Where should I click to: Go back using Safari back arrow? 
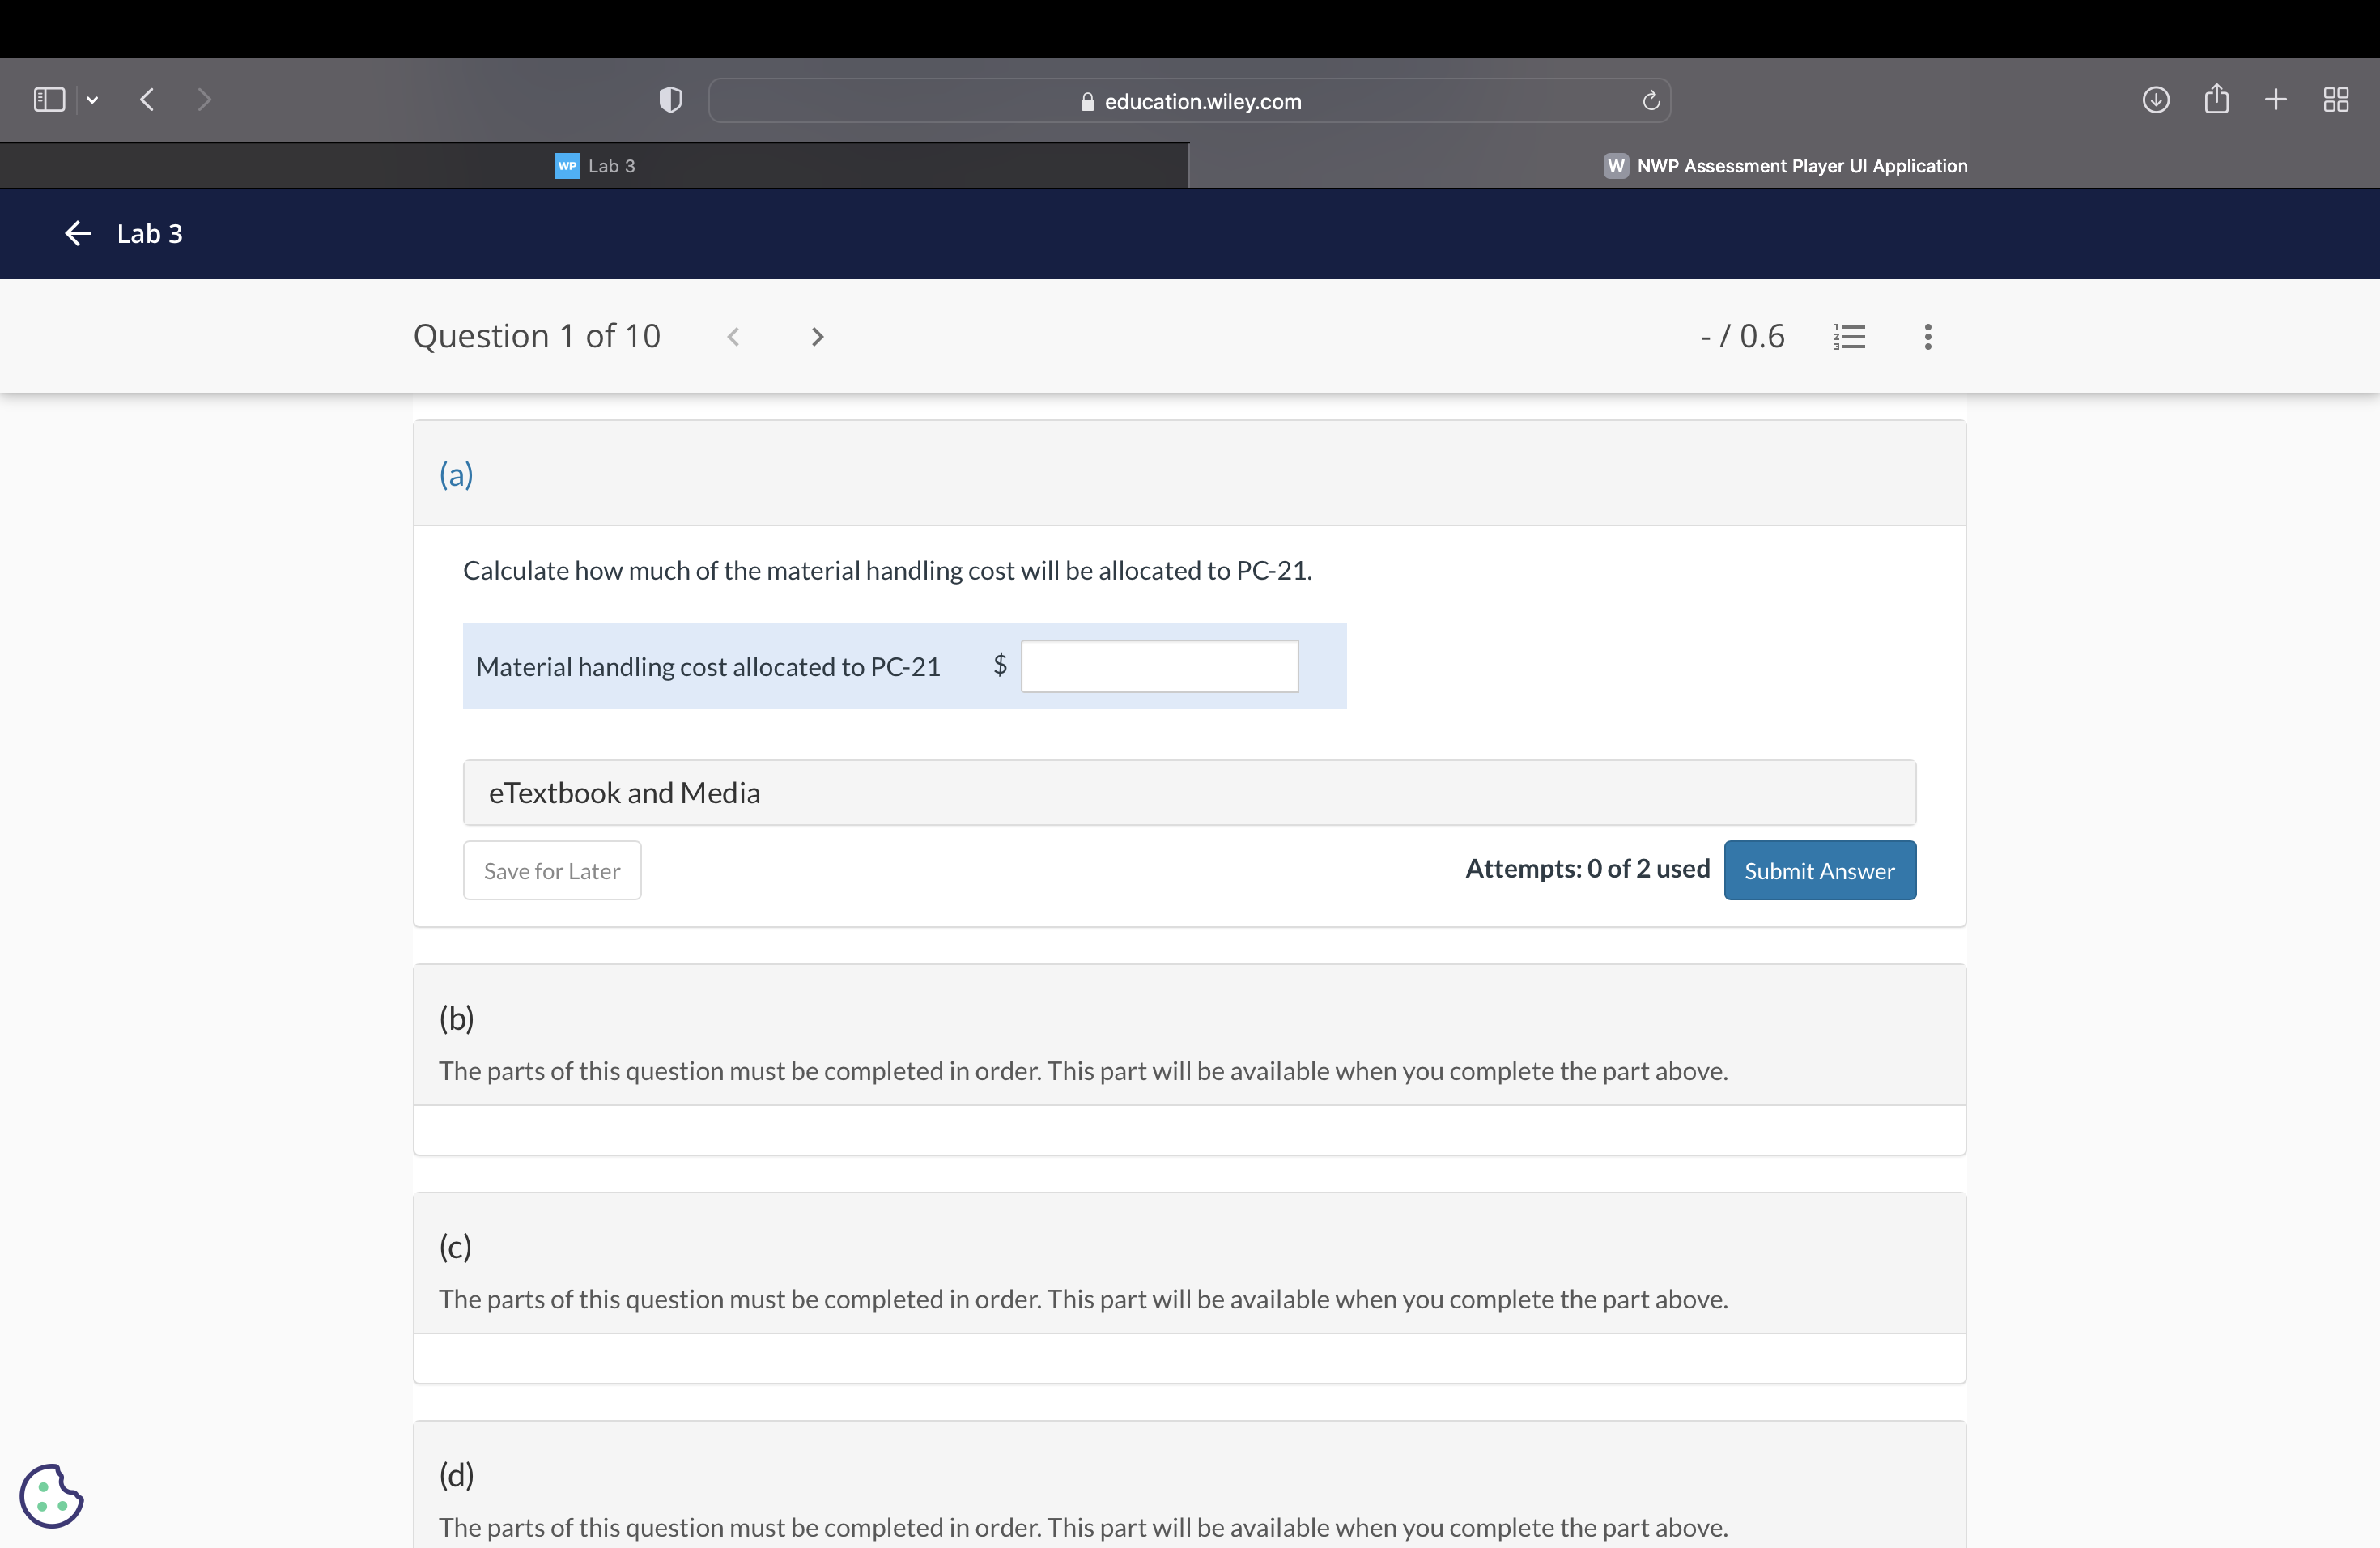point(147,99)
